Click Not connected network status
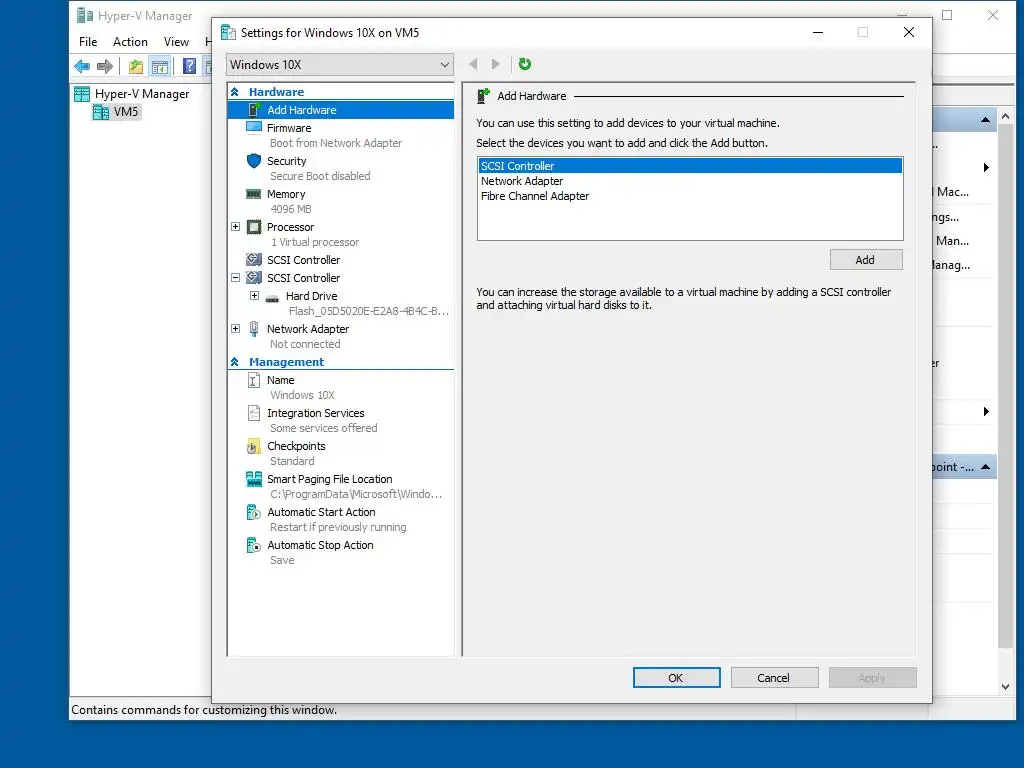The width and height of the screenshot is (1024, 768). coord(305,344)
